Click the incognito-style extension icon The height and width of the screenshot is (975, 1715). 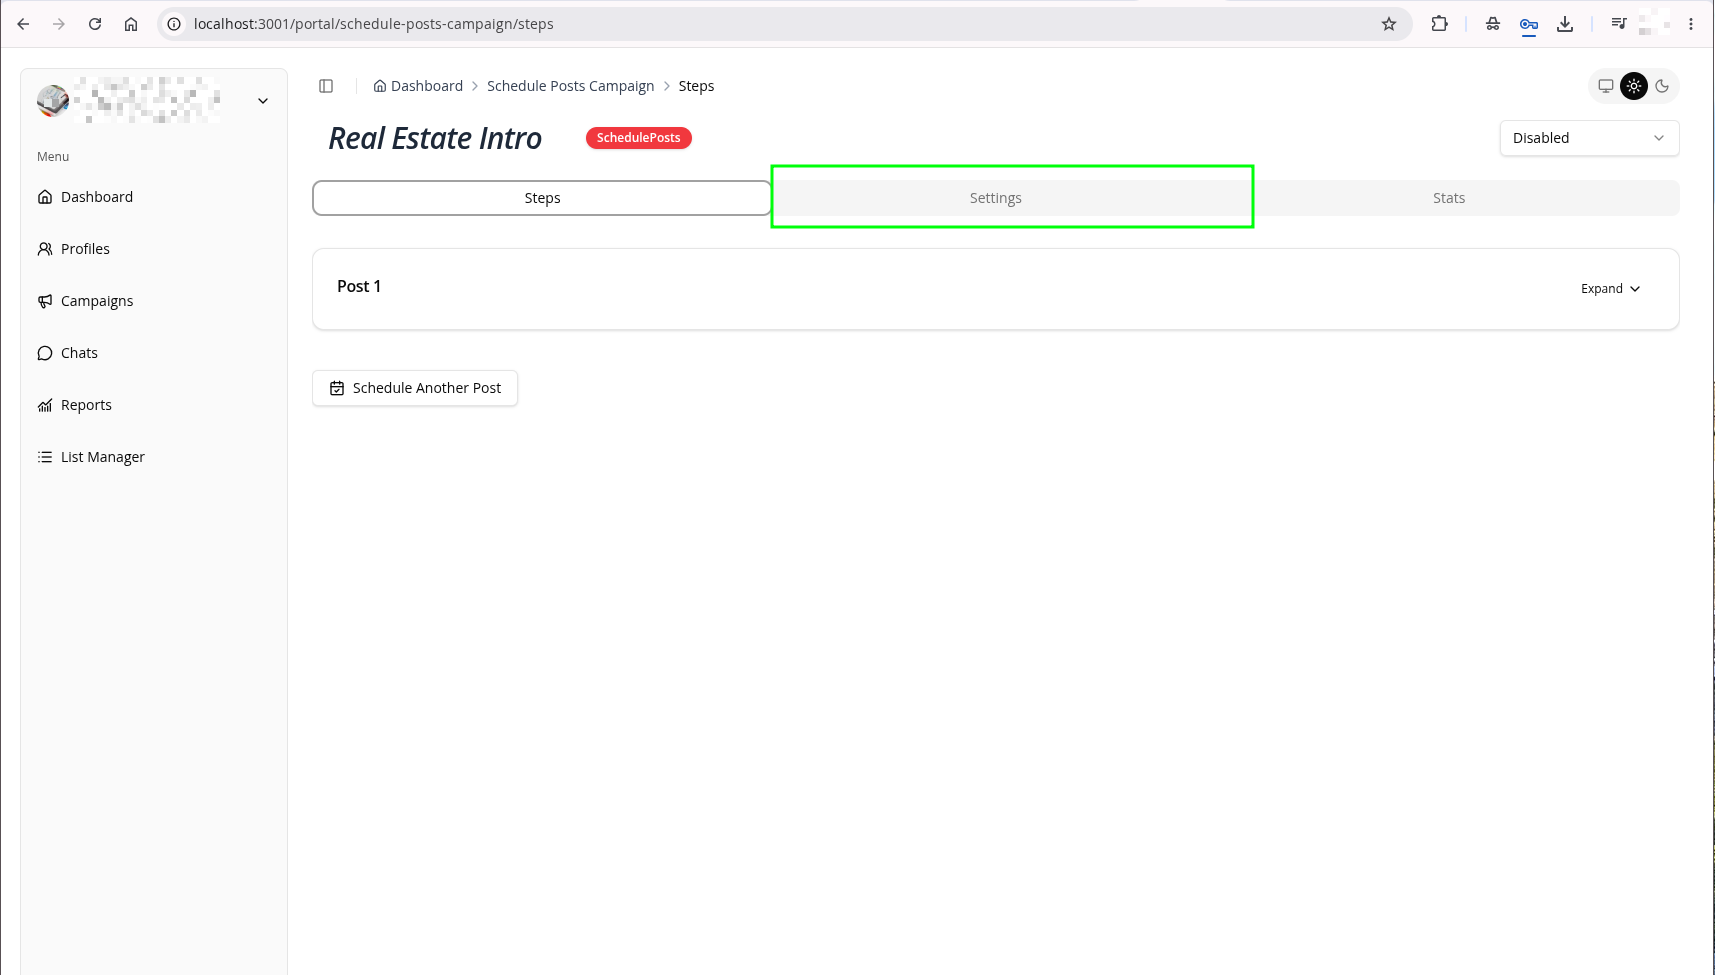1493,24
